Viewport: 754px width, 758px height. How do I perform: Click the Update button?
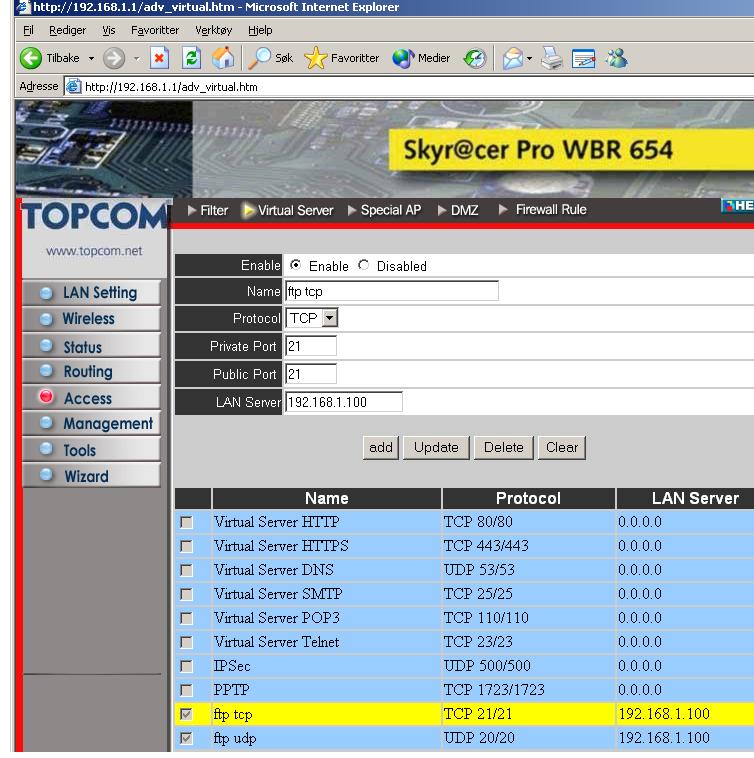(436, 448)
